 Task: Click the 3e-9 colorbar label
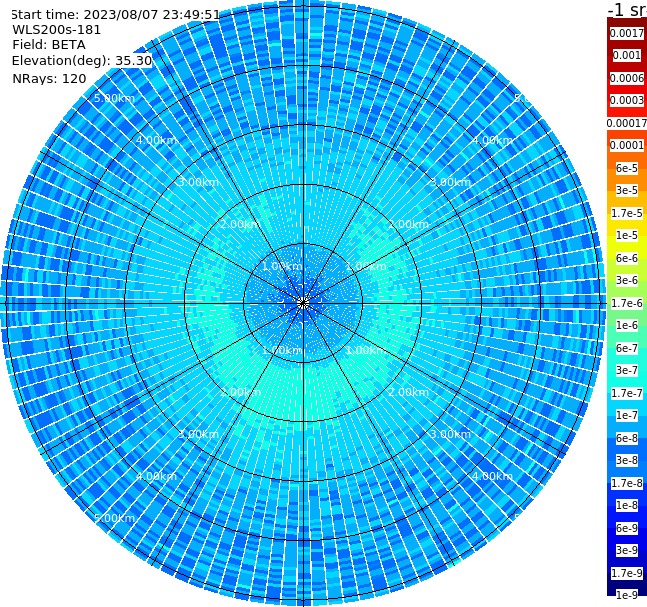tap(627, 550)
